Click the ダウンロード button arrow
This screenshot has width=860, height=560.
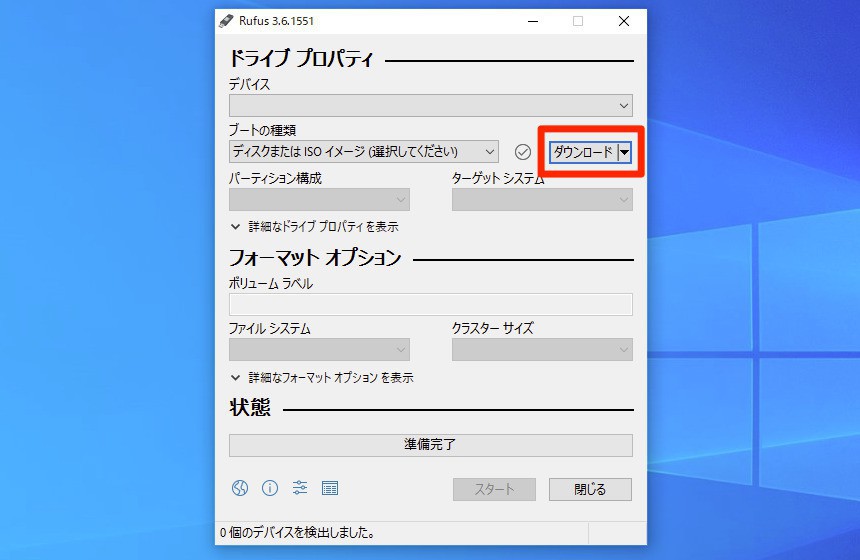[625, 152]
